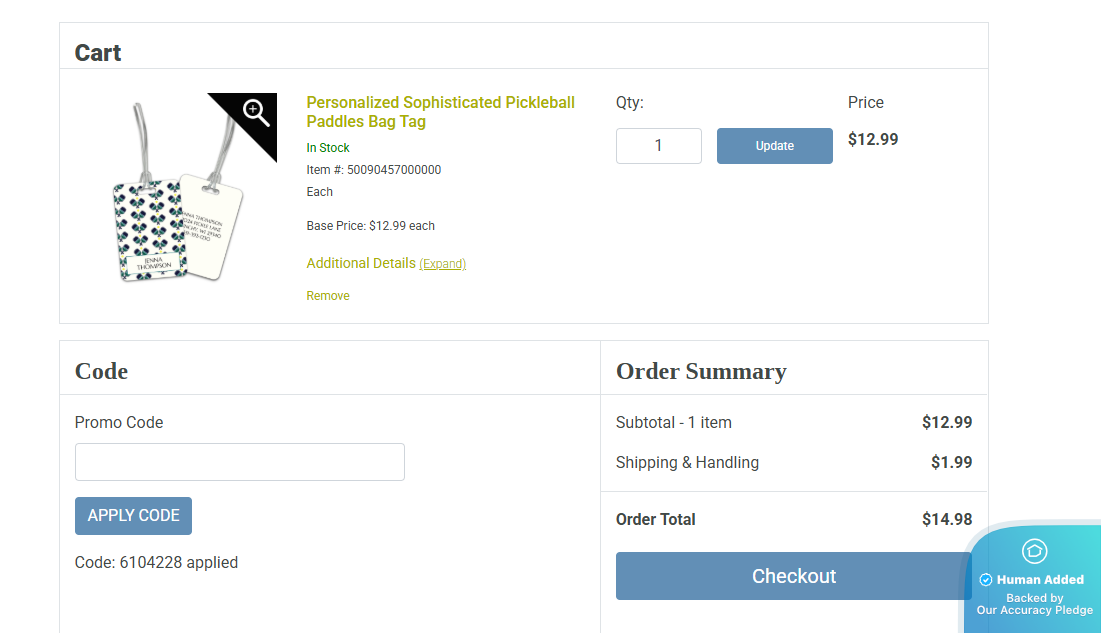Image resolution: width=1101 pixels, height=633 pixels.
Task: Click the checkmark icon beside Human Added
Action: pos(985,580)
